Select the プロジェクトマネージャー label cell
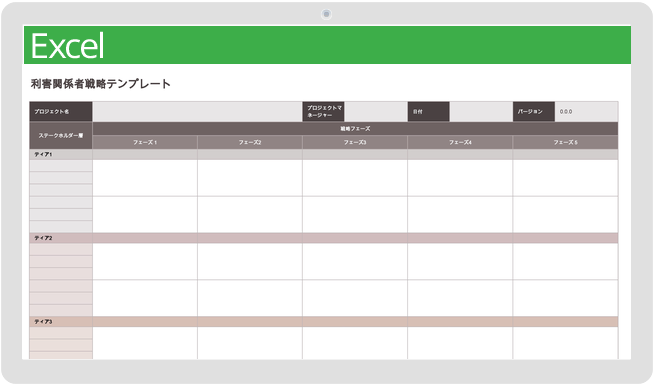Image resolution: width=654 pixels, height=385 pixels. 323,112
